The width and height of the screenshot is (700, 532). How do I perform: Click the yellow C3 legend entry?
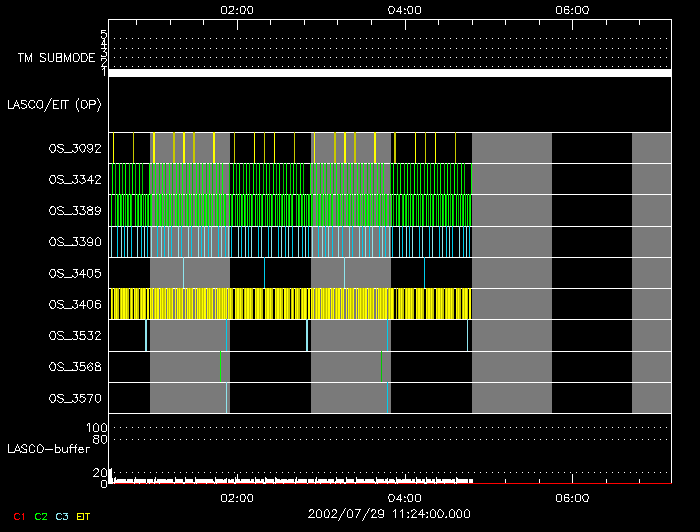pos(62,516)
